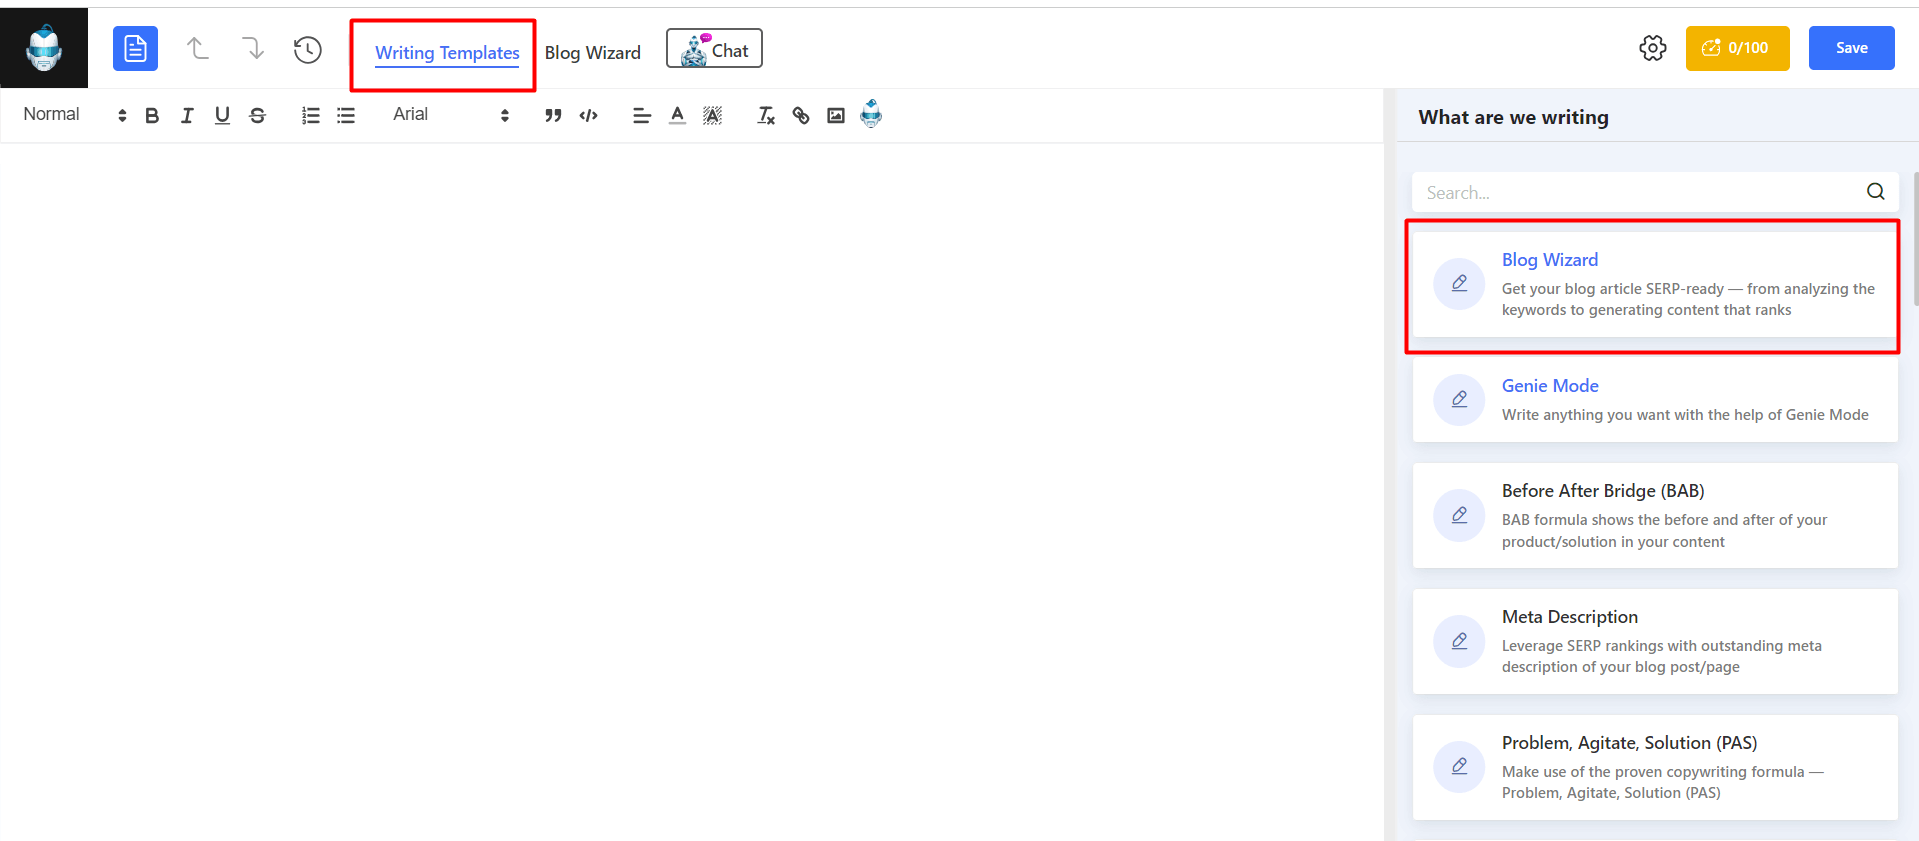This screenshot has height=841, width=1919.
Task: Click the search magnifier icon
Action: (1876, 192)
